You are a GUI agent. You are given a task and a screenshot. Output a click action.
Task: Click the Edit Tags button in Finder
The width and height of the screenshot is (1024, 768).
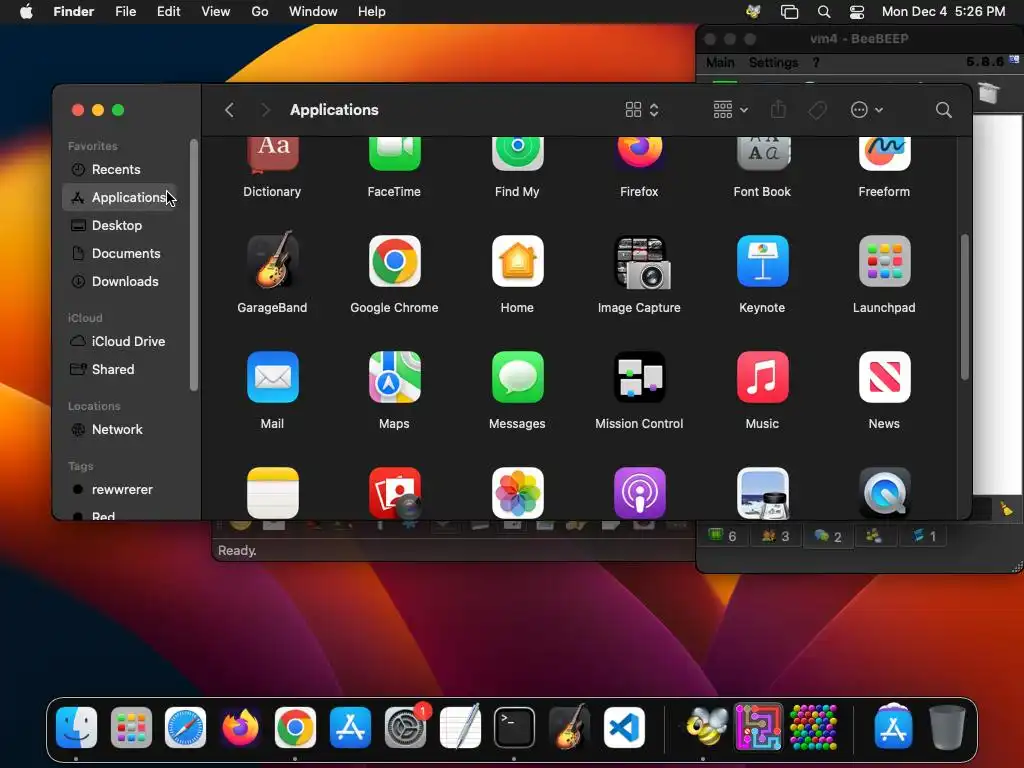[x=817, y=110]
